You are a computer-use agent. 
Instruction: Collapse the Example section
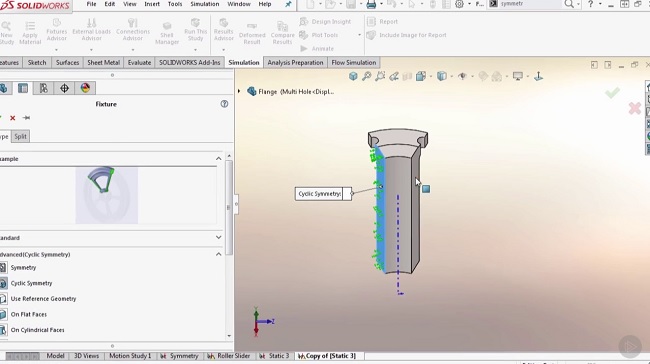(218, 159)
